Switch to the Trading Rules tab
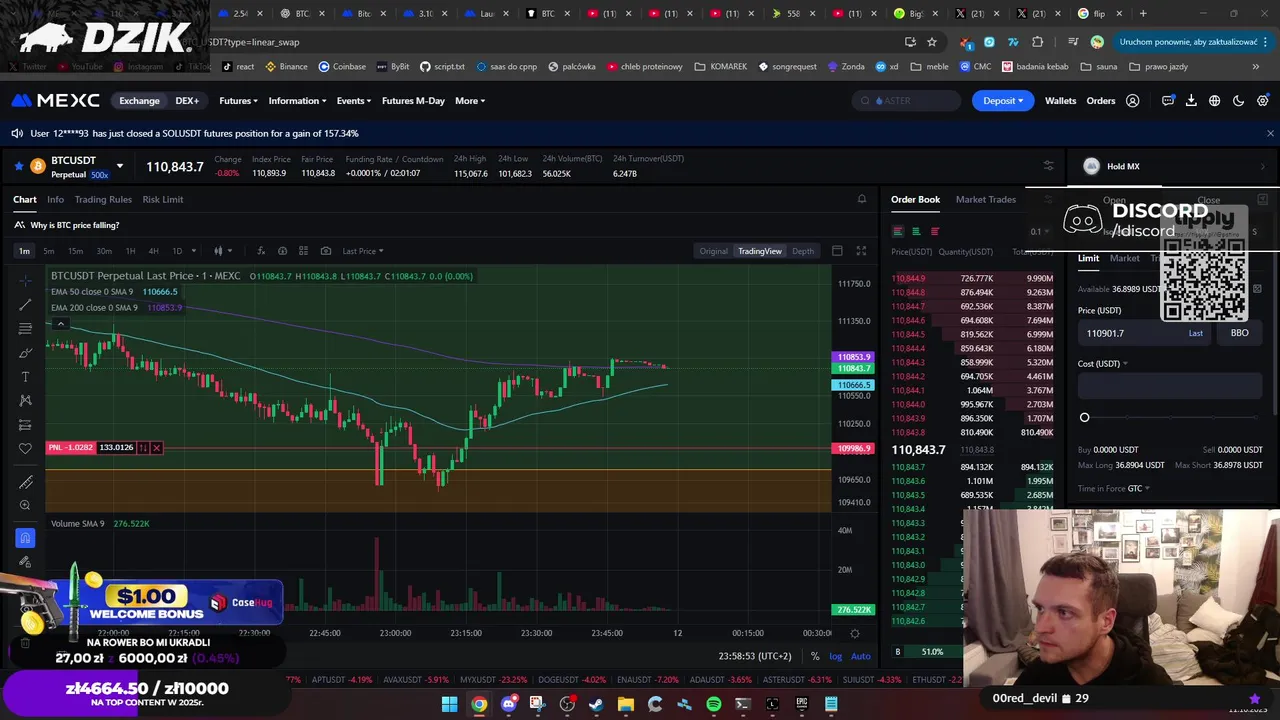 [103, 199]
